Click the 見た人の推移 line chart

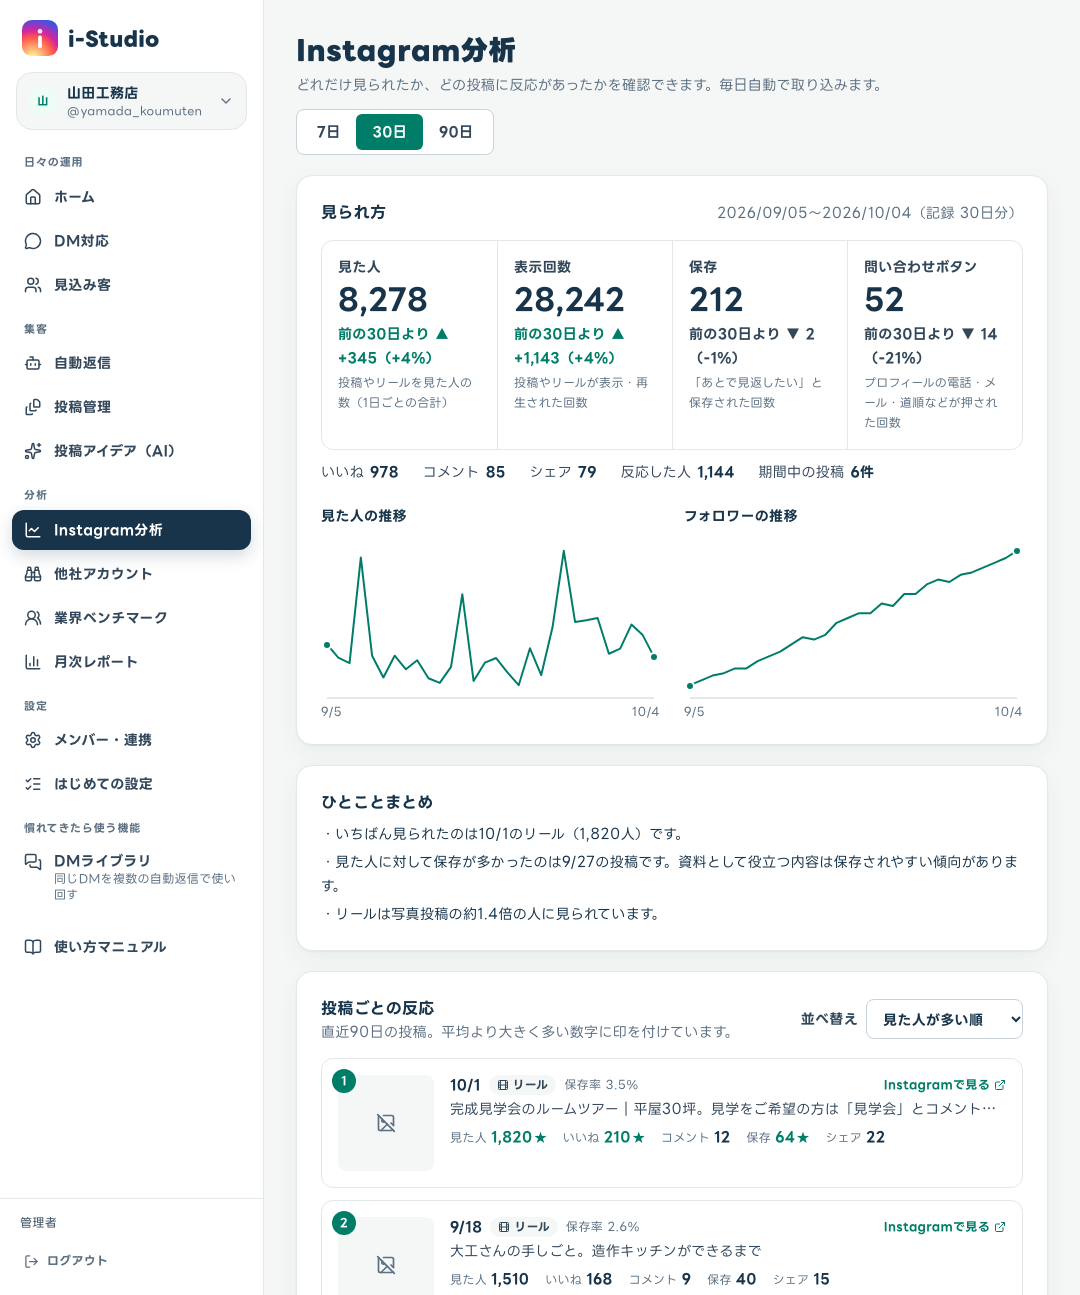[x=490, y=622]
